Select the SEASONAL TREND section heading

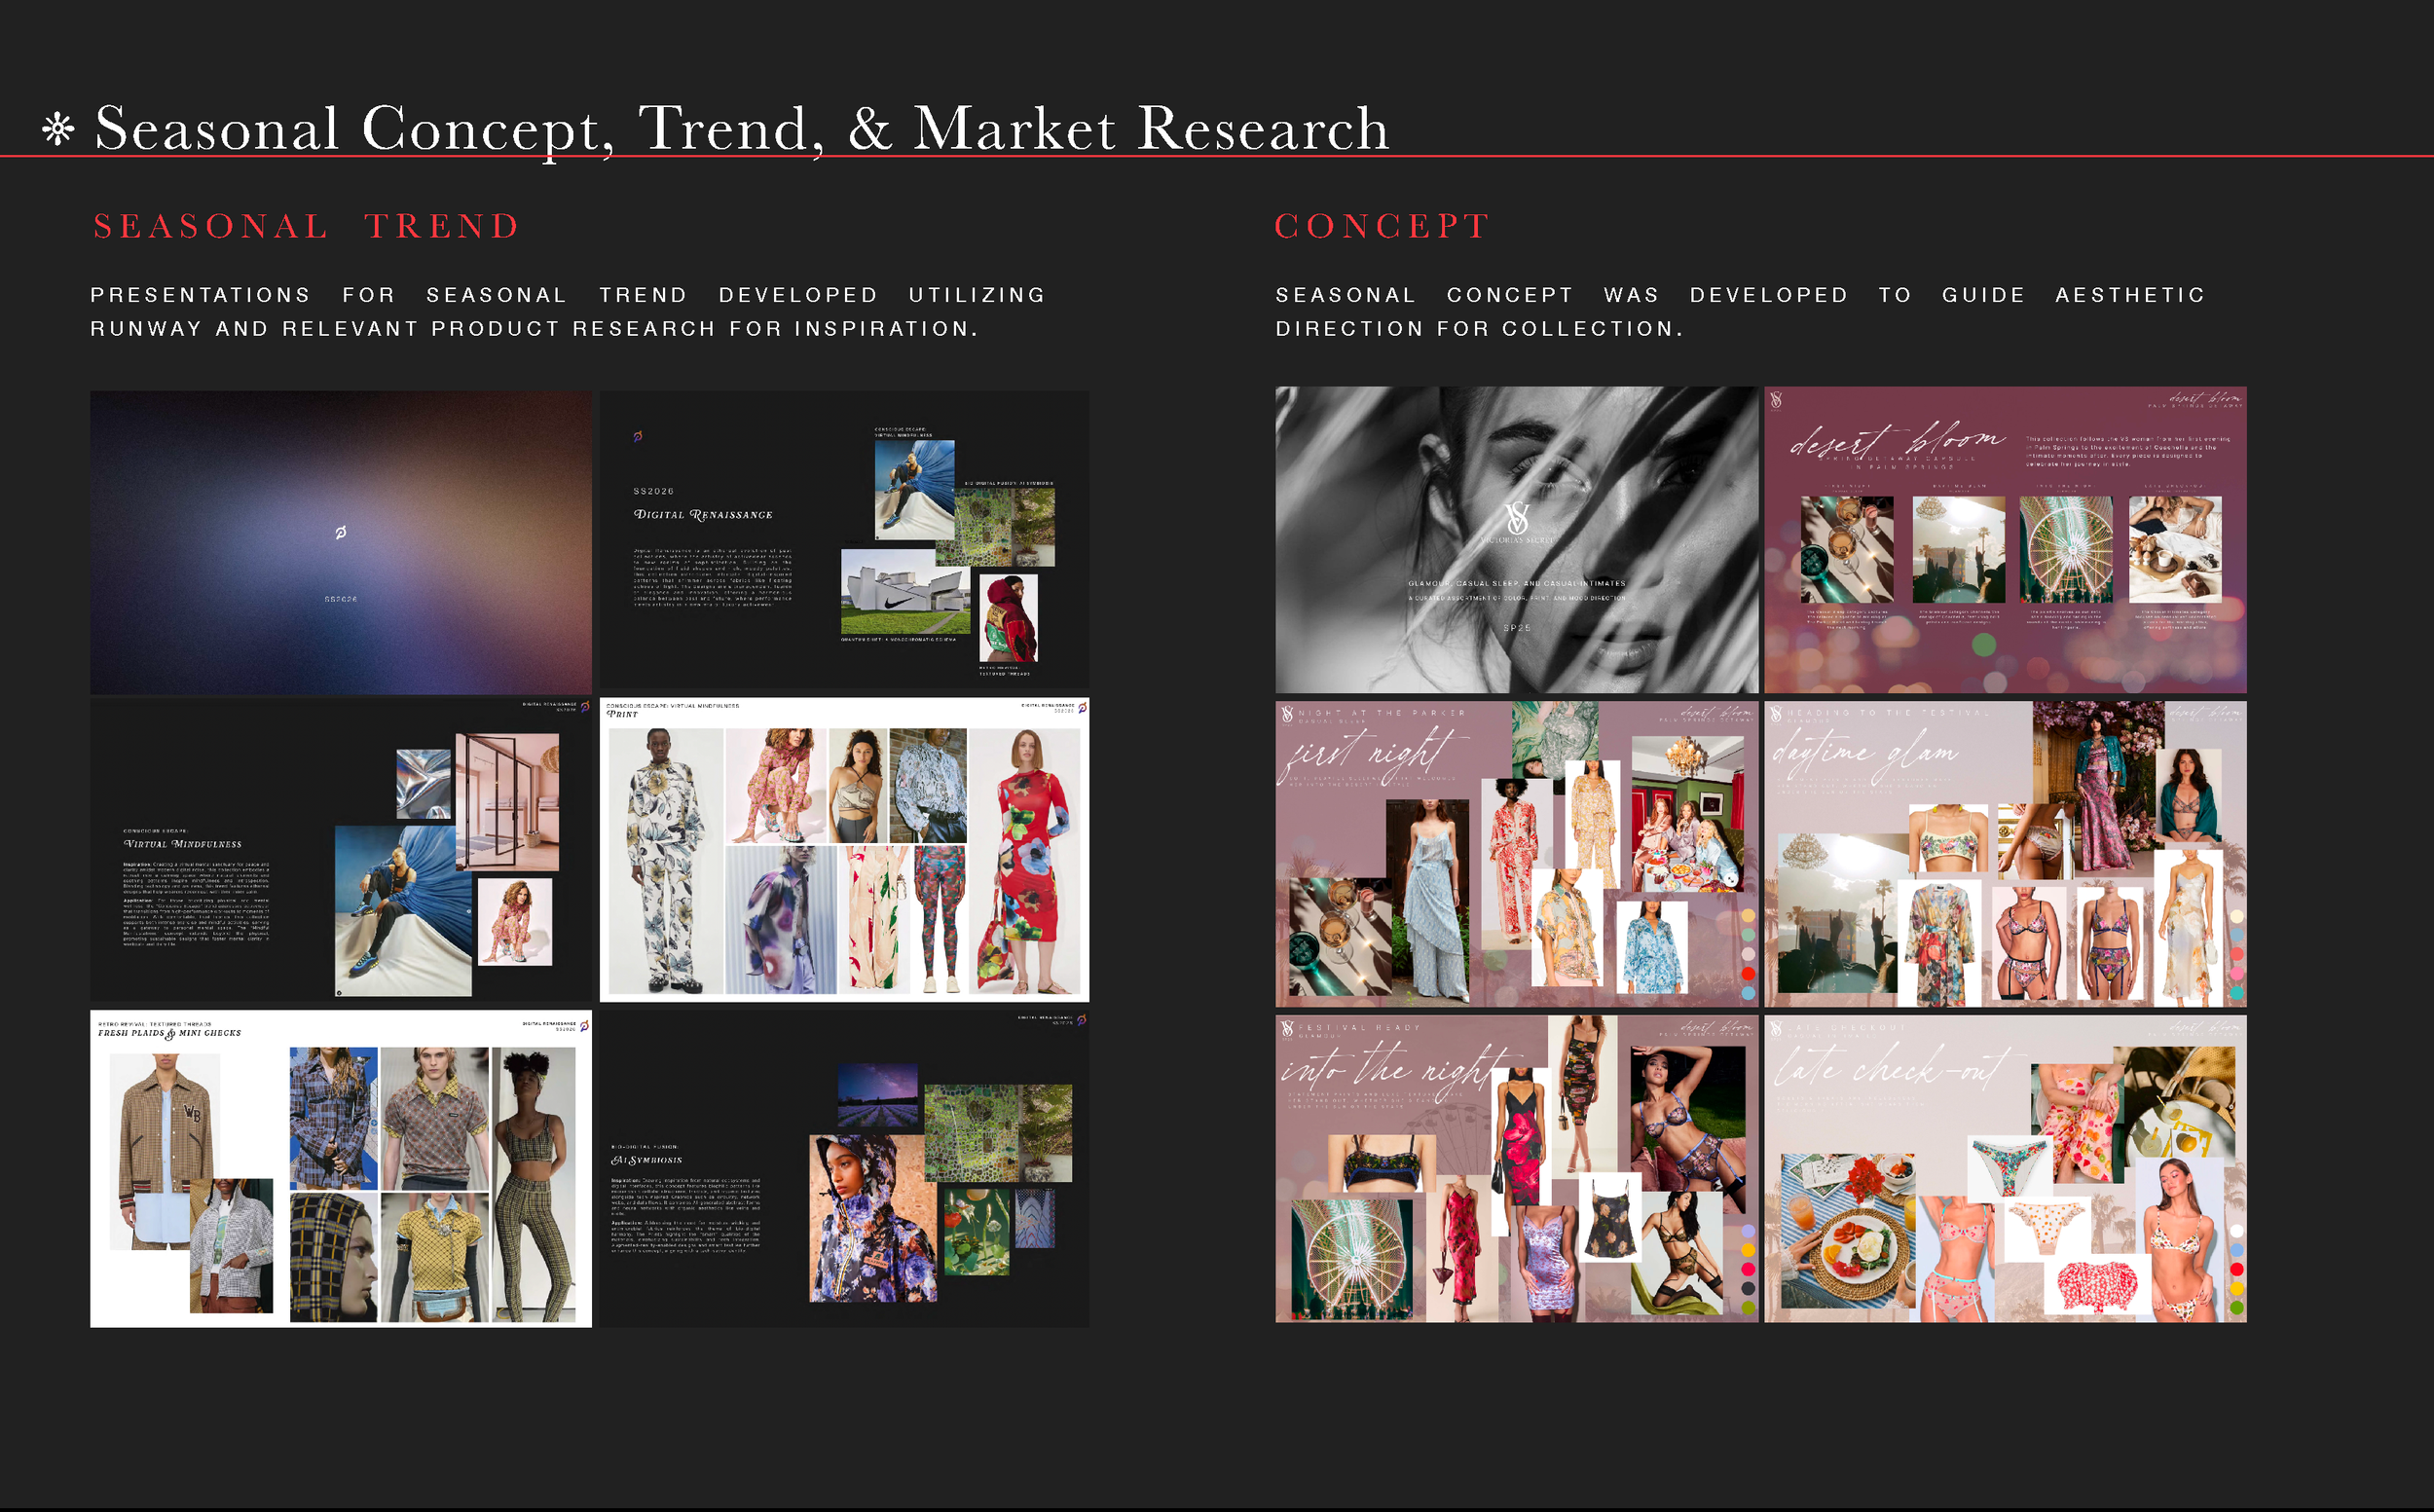tap(305, 226)
